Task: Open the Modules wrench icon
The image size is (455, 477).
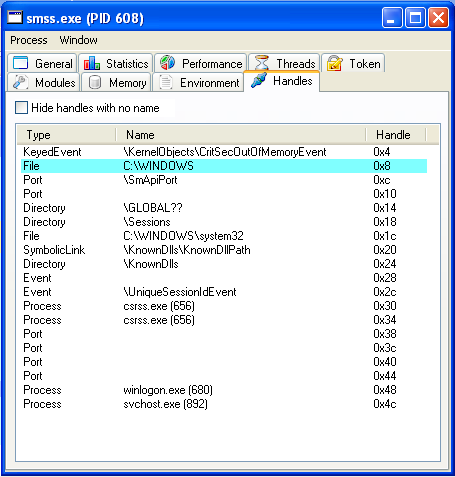Action: click(20, 82)
